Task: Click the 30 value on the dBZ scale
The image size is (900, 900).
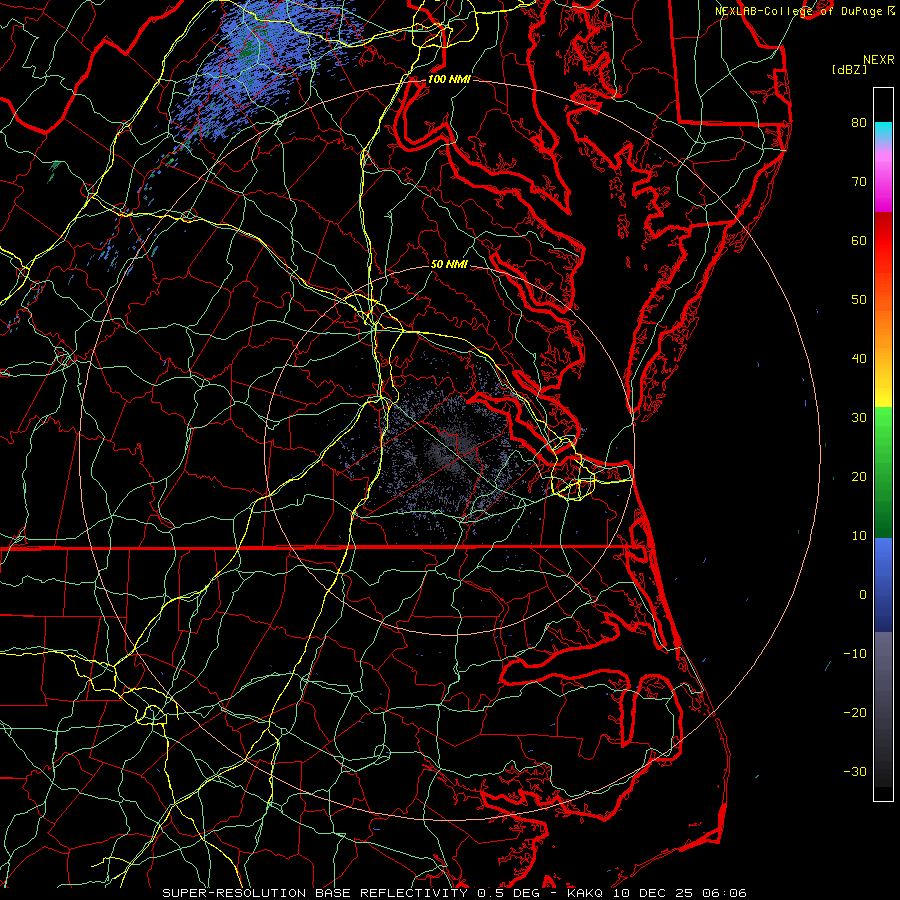Action: click(859, 418)
